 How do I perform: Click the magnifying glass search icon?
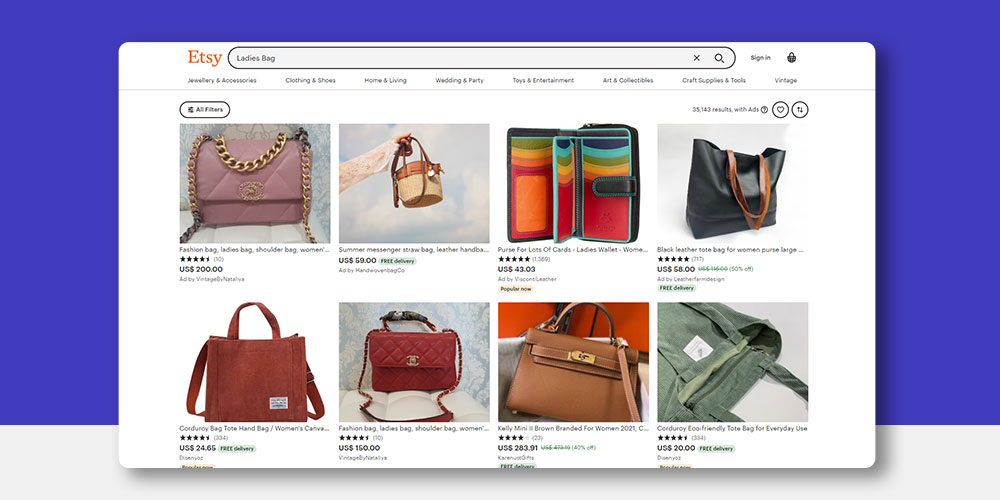pyautogui.click(x=719, y=58)
